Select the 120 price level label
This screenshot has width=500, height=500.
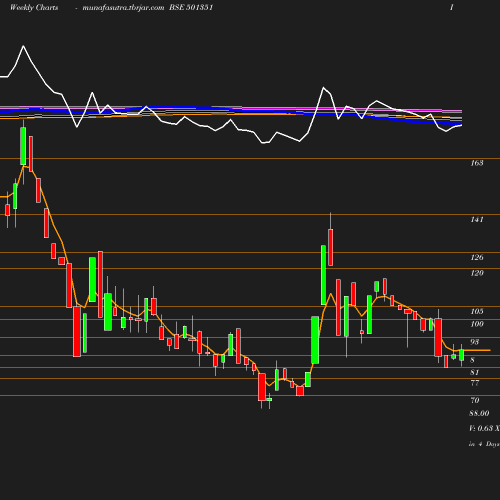pyautogui.click(x=477, y=273)
